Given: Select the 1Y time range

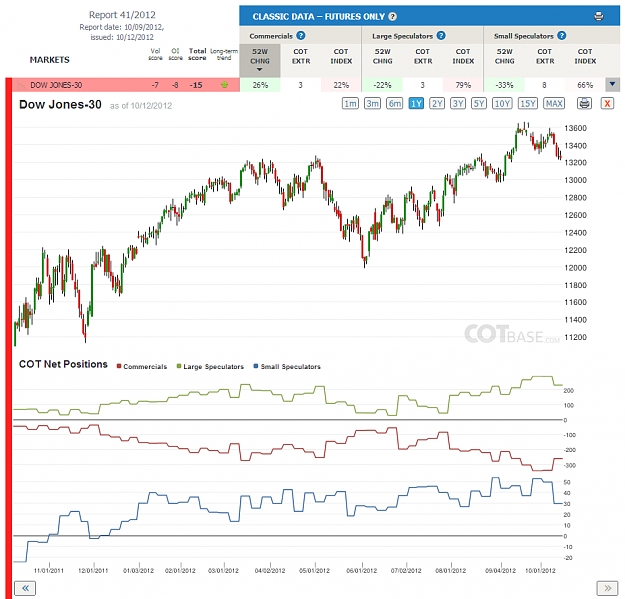Looking at the screenshot, I should pyautogui.click(x=416, y=104).
